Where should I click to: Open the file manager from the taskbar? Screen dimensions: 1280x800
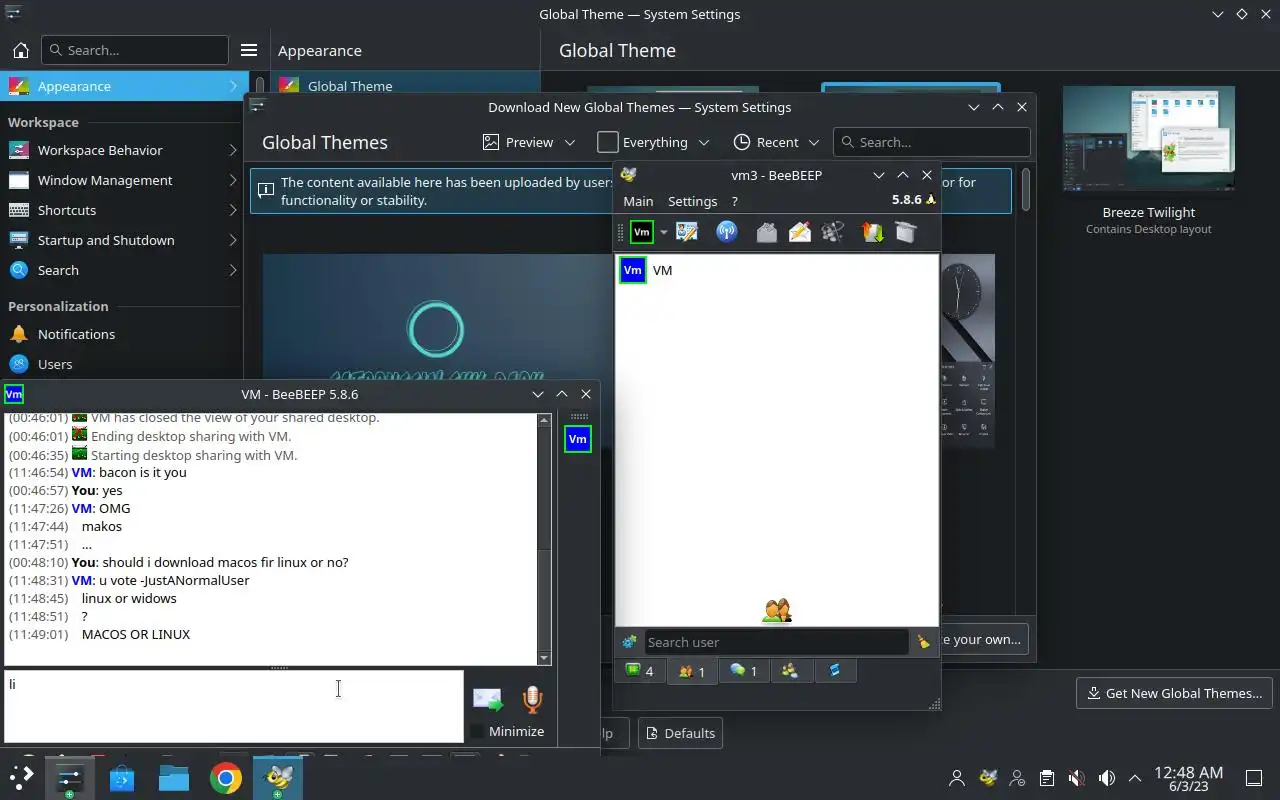tap(173, 777)
